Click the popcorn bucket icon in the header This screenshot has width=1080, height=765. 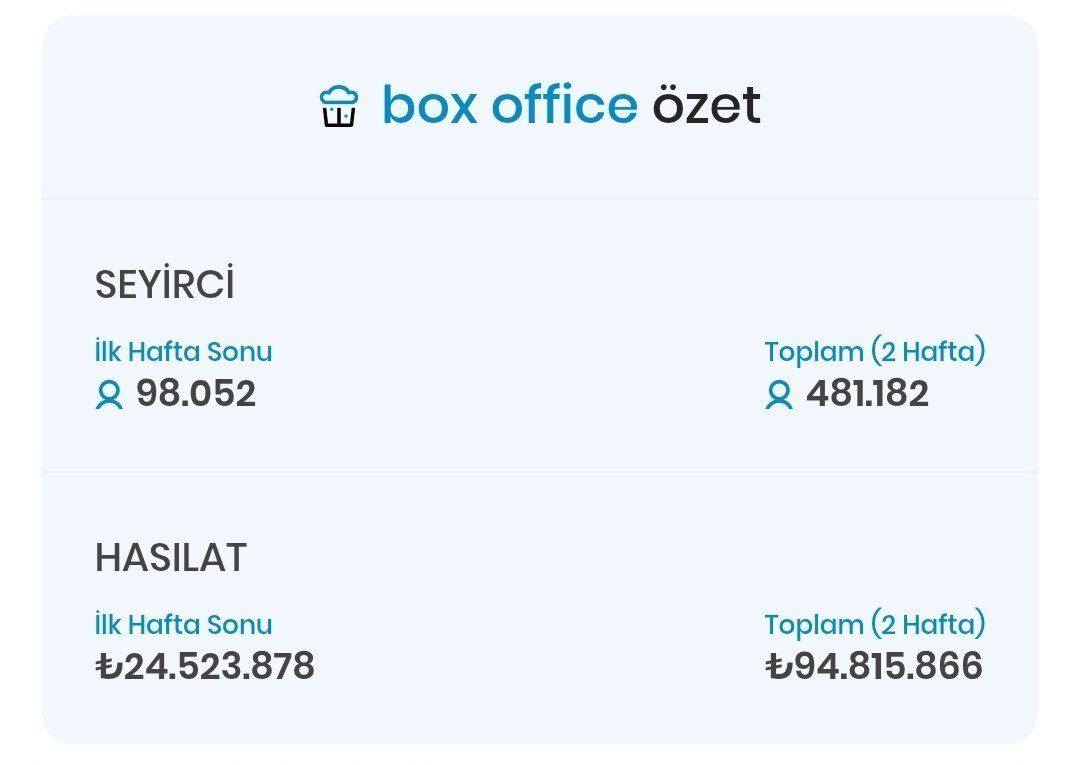tap(339, 106)
